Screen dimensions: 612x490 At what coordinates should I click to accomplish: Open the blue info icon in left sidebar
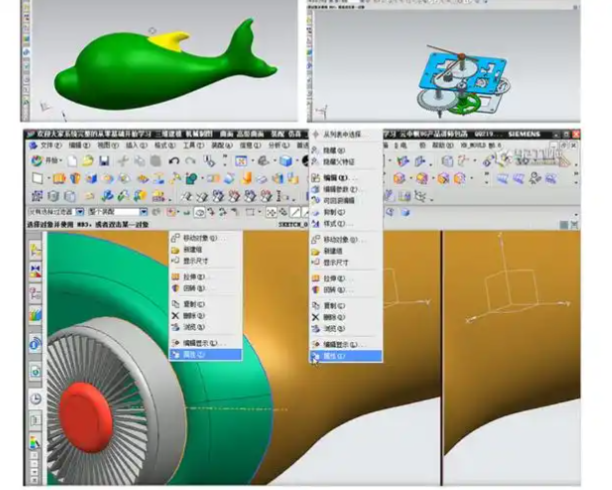click(35, 345)
